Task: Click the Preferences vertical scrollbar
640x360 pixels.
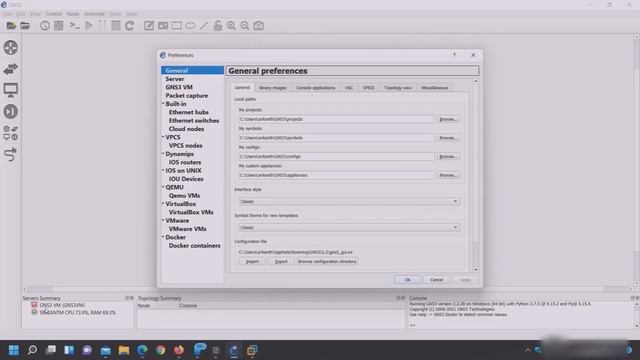Action: pyautogui.click(x=476, y=176)
